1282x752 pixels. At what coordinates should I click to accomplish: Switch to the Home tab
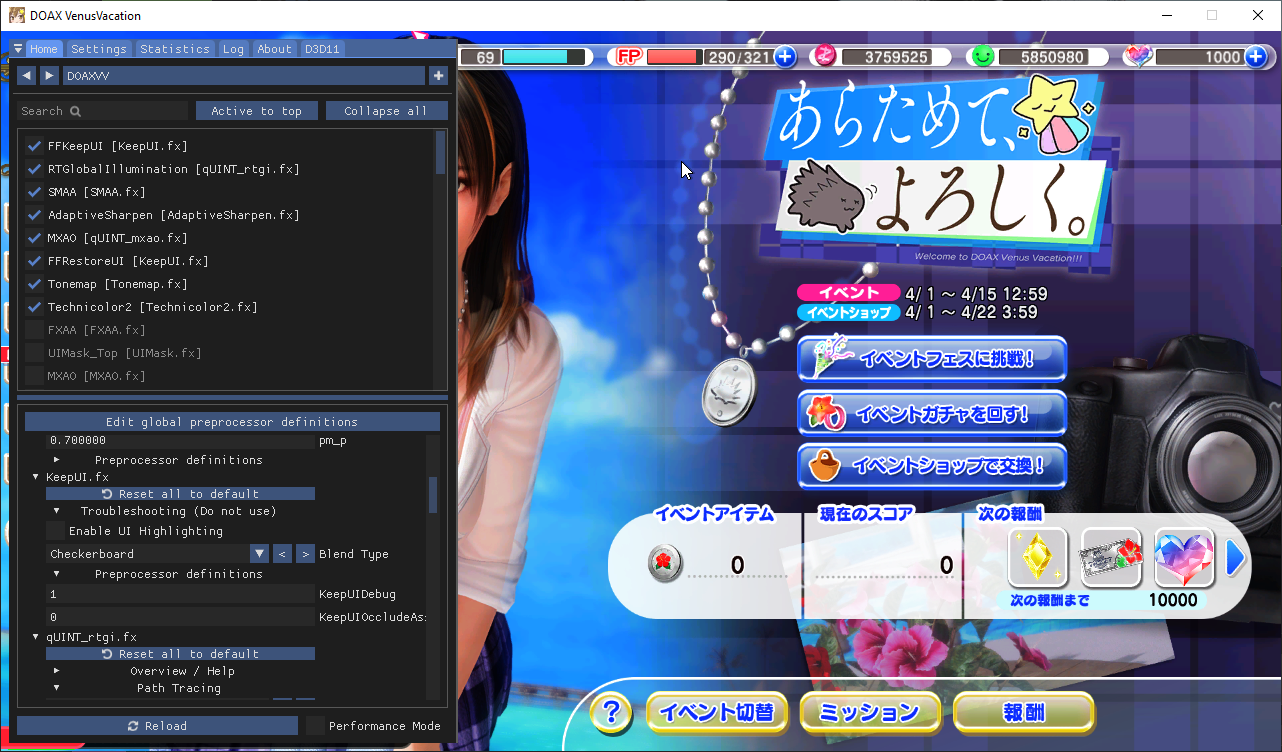click(x=44, y=49)
